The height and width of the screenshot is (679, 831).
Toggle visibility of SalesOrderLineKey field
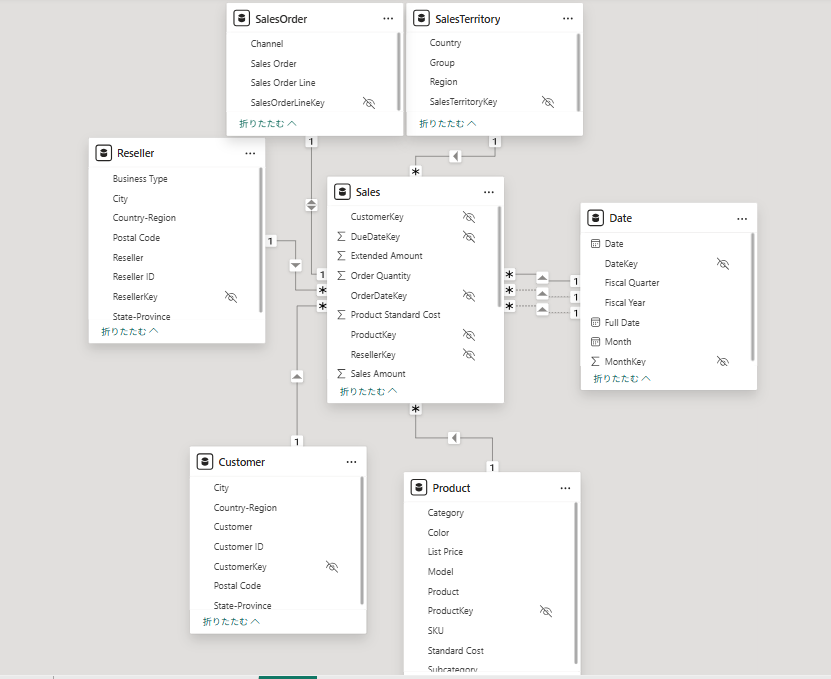(x=369, y=103)
